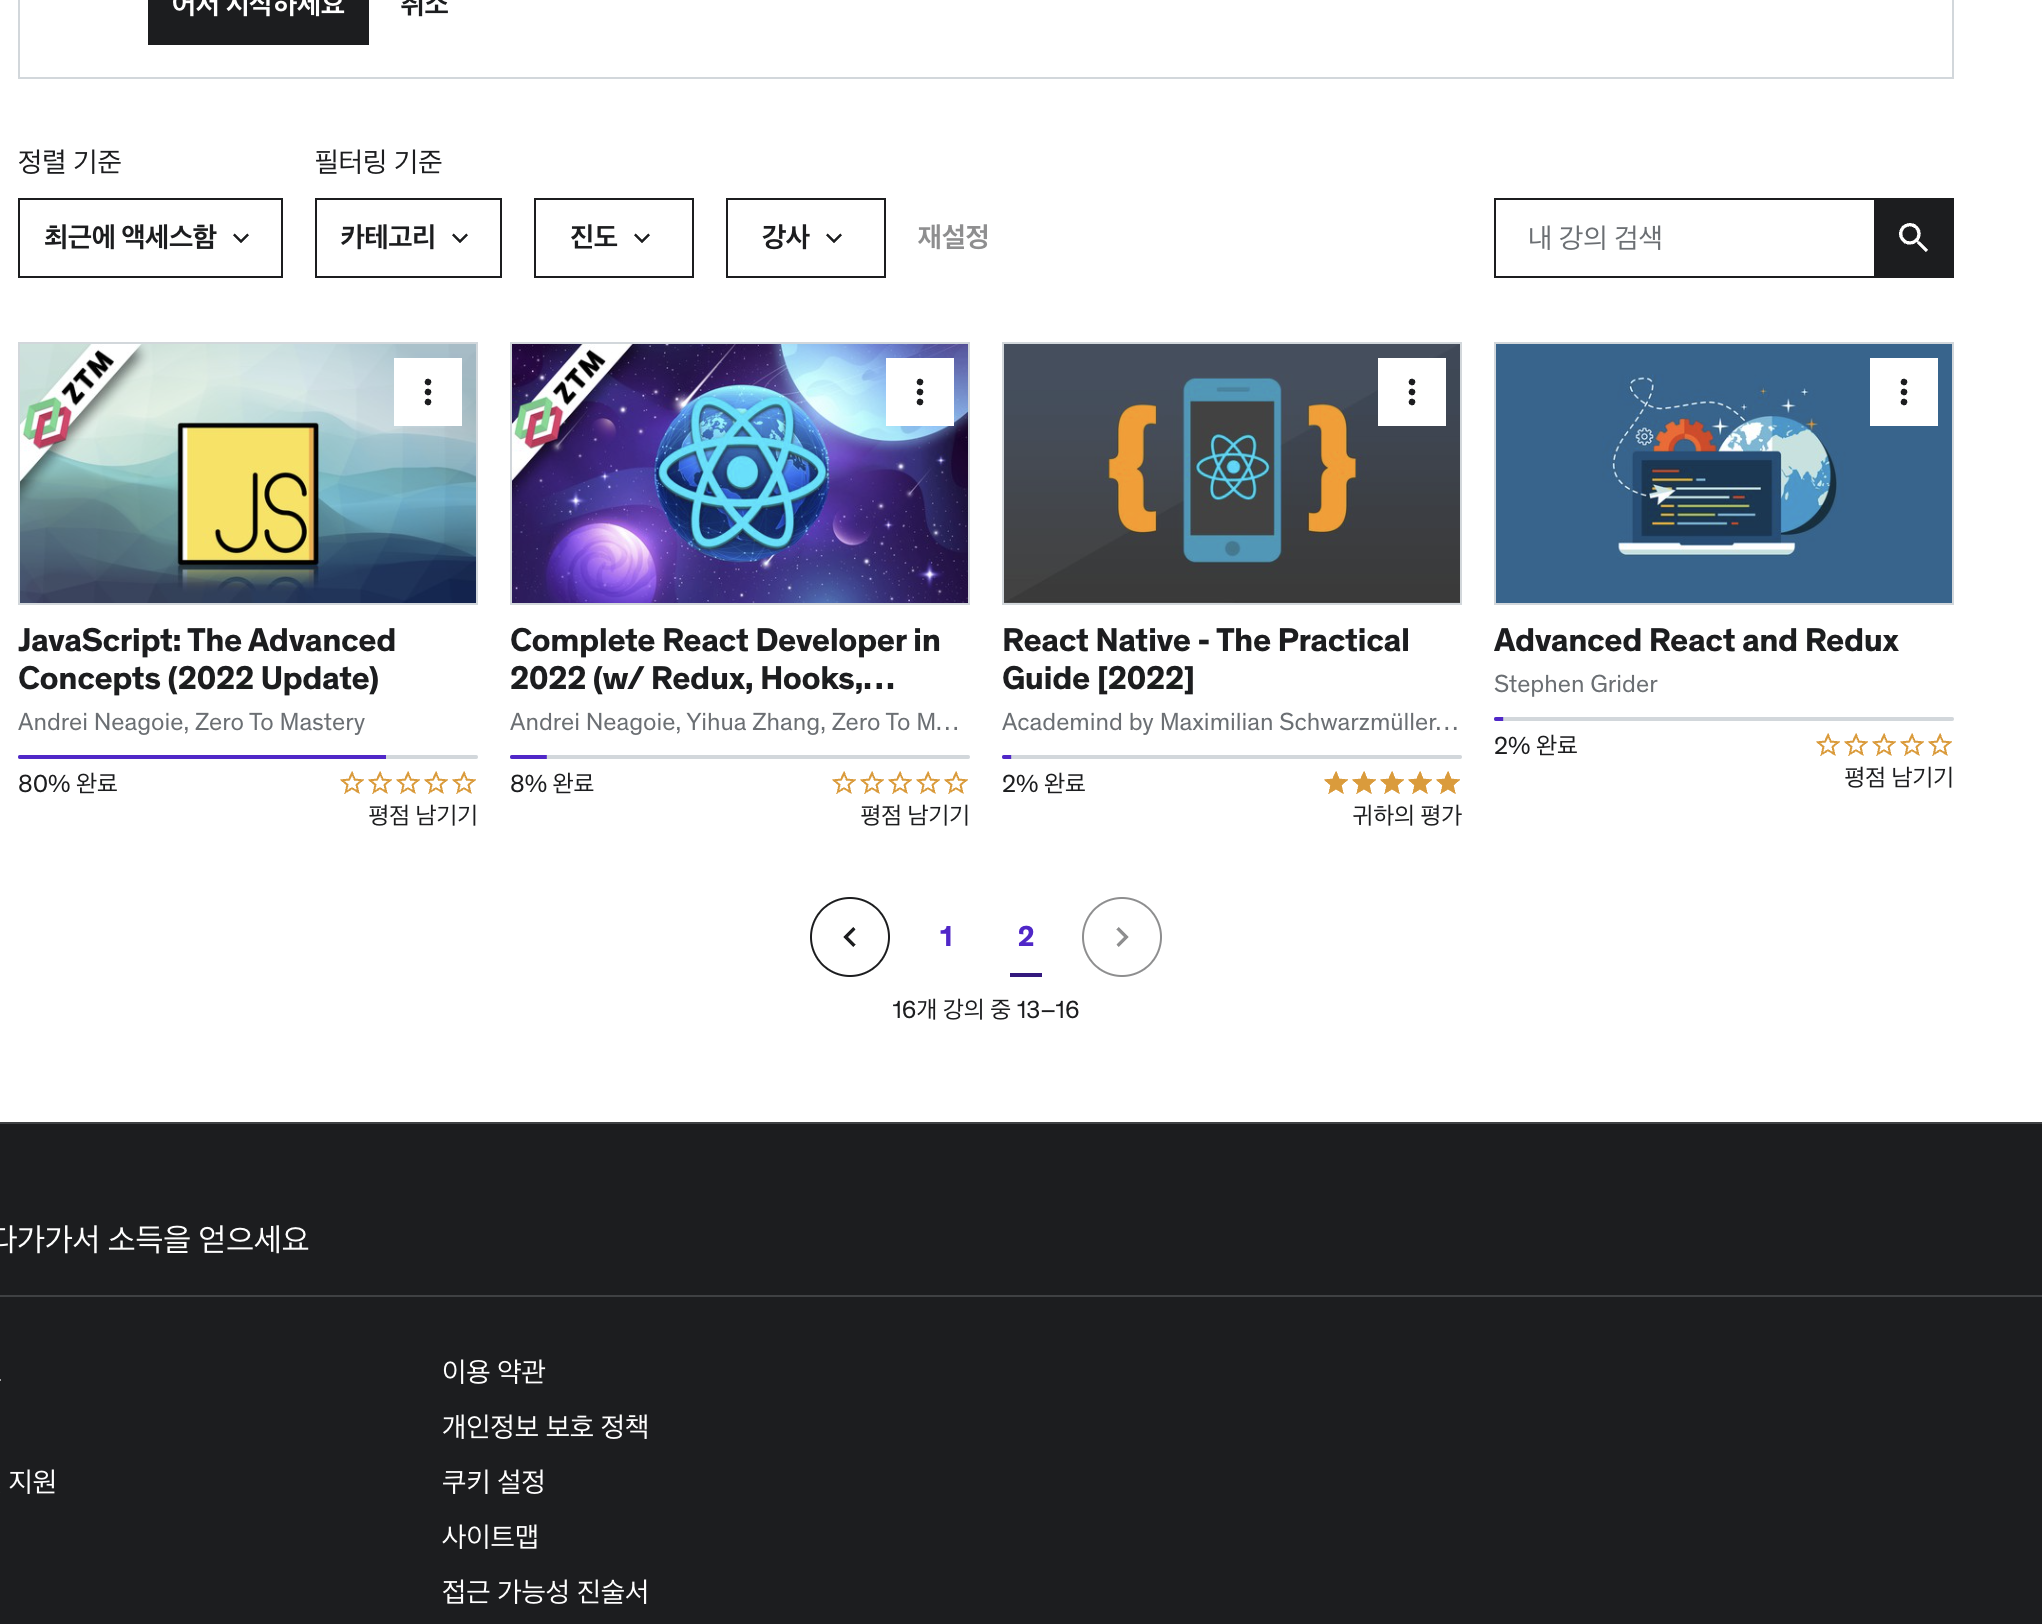Click the 80% 완료 label
Screen dimensions: 2042x1624
click(68, 783)
